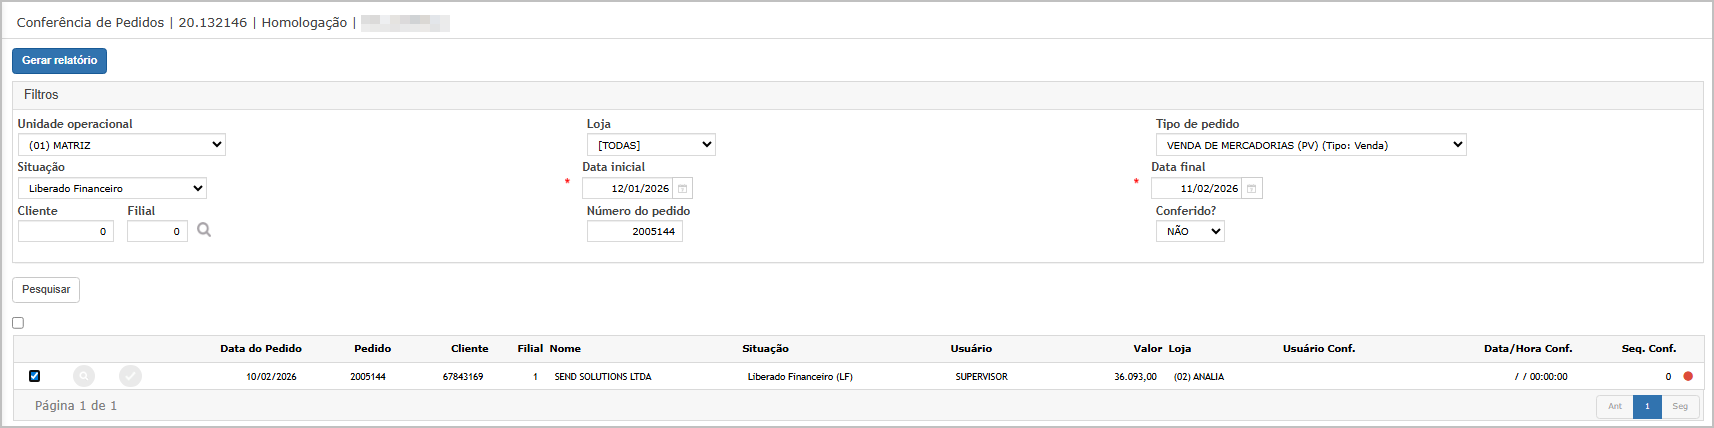The width and height of the screenshot is (1714, 428).
Task: Uncheck the order 2005144 row checkbox
Action: pos(35,376)
